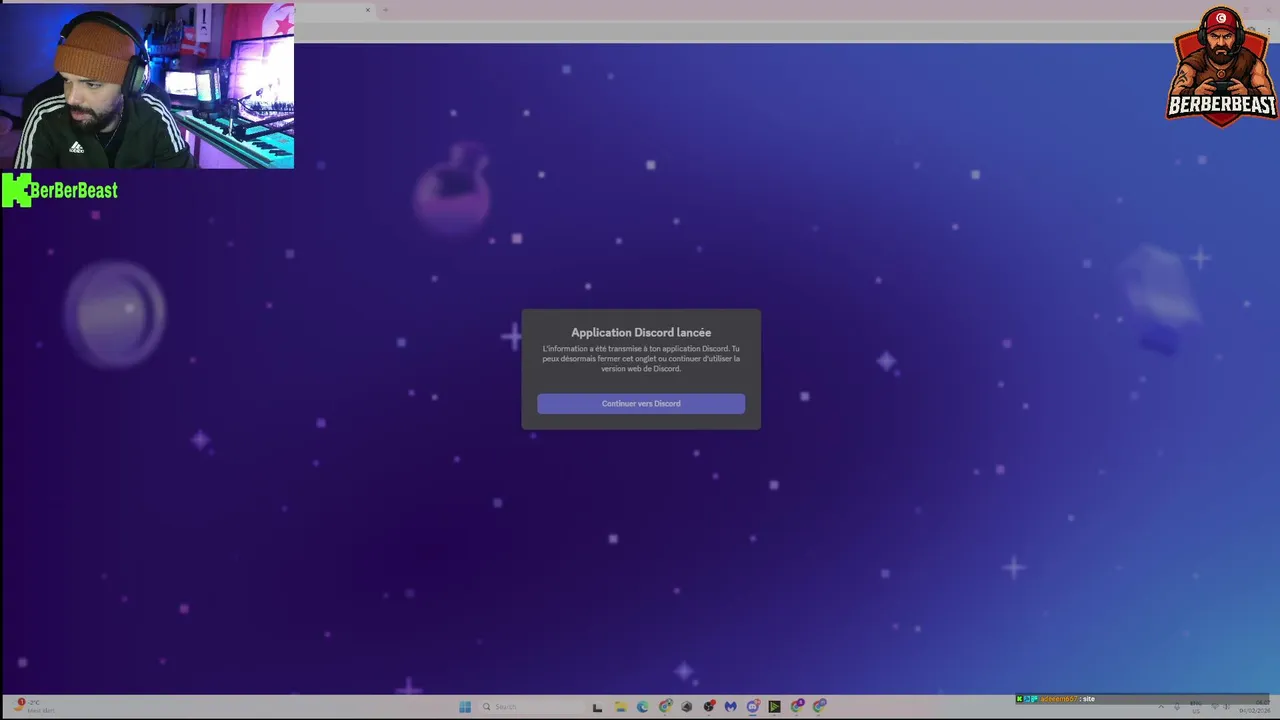Image resolution: width=1280 pixels, height=720 pixels.
Task: Click the microphone tray icon
Action: click(1177, 706)
